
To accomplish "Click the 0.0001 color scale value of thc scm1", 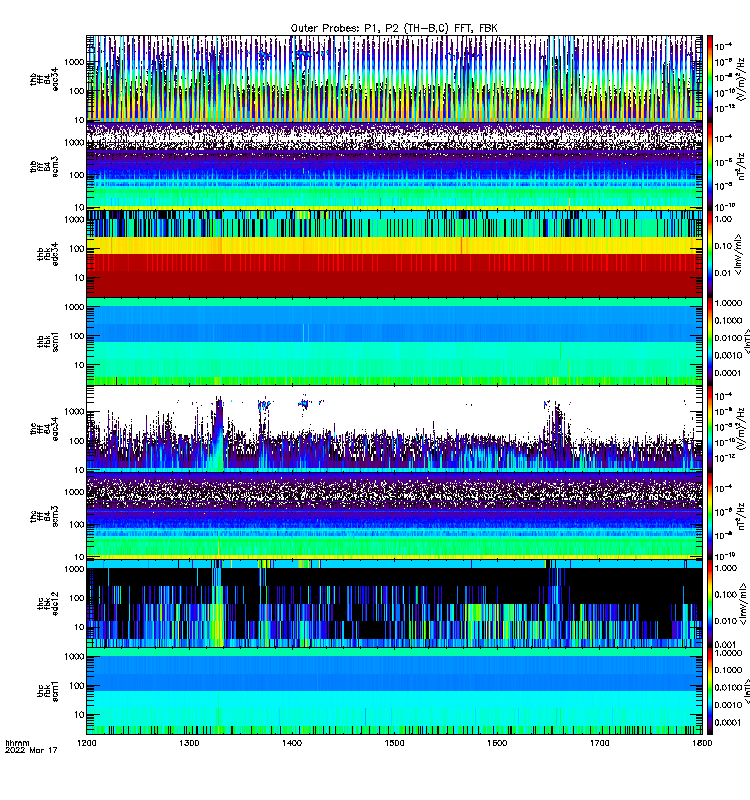I will click(728, 722).
